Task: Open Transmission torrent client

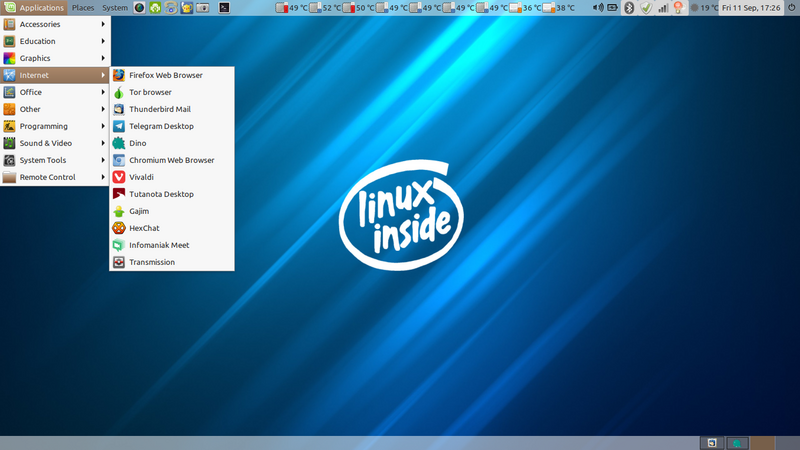Action: tap(172, 262)
